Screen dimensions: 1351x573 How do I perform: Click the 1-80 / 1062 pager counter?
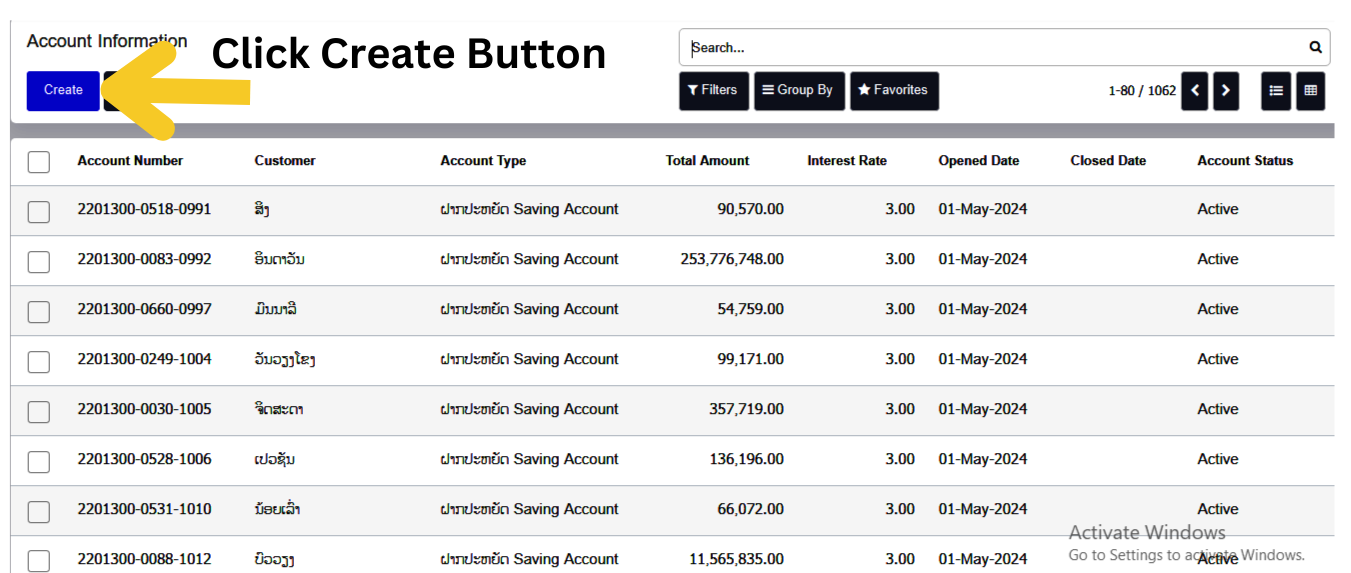tap(1141, 91)
